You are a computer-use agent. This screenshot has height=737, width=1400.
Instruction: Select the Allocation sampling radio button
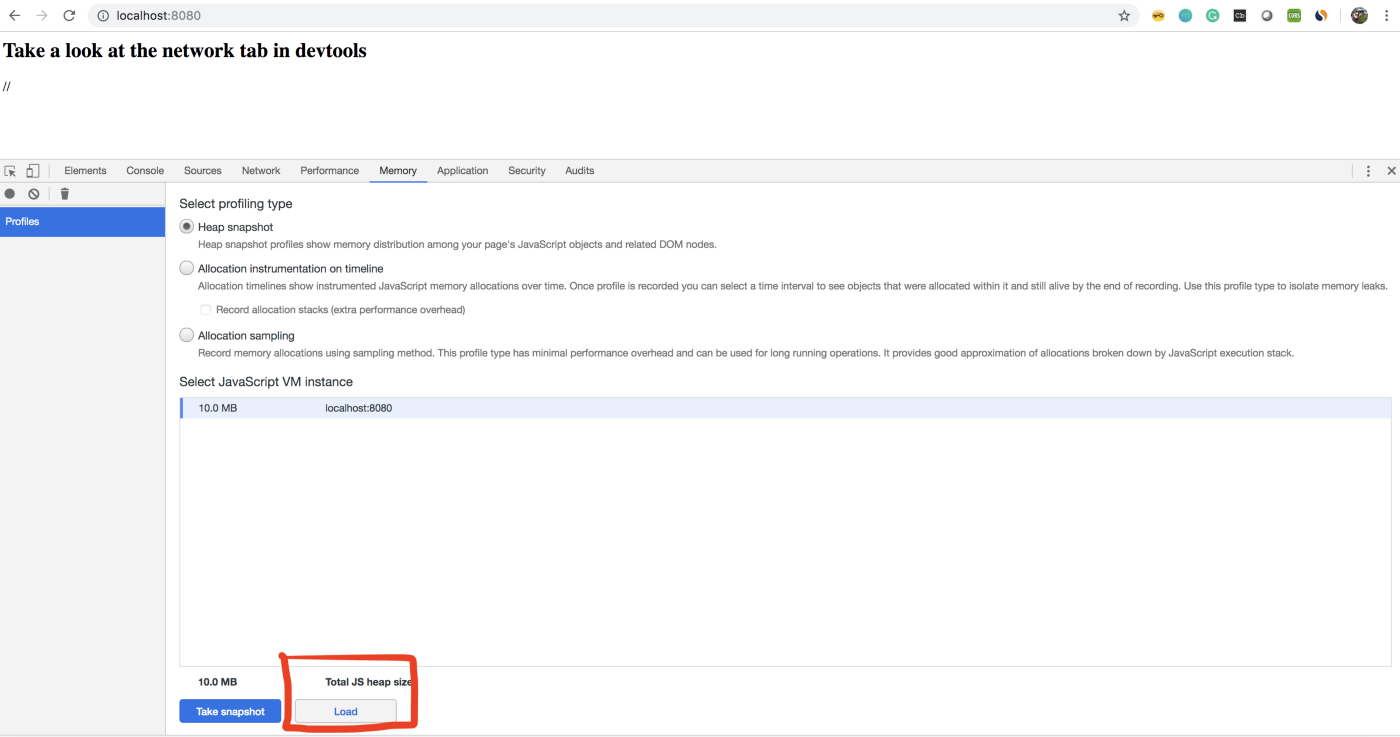[x=186, y=335]
